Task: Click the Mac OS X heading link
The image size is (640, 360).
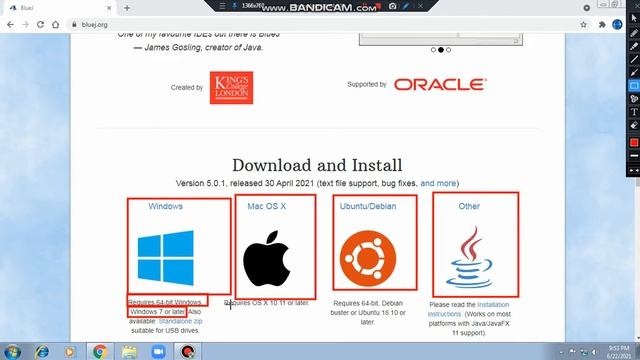Action: (267, 206)
